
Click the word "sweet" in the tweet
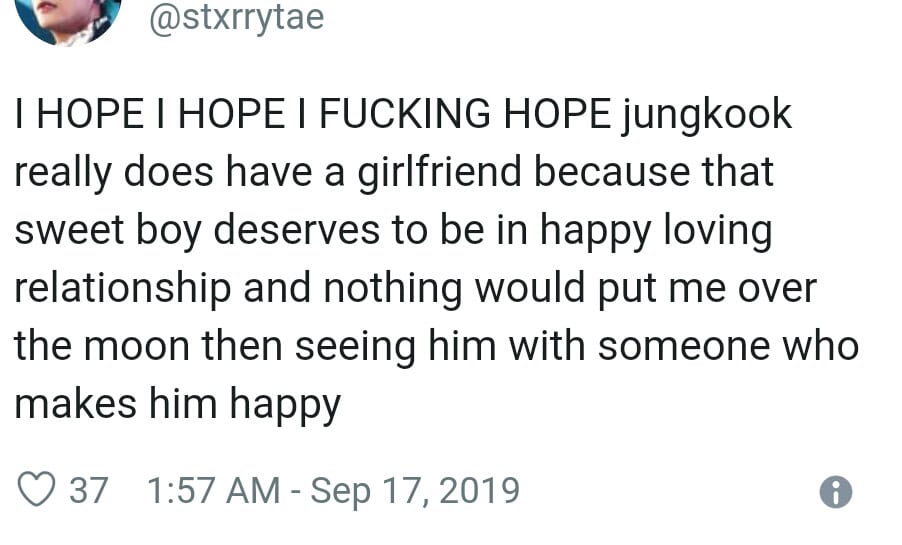[x=64, y=231]
